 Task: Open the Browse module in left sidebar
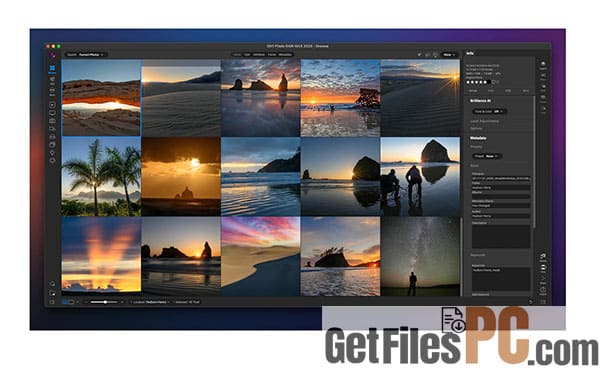52,69
